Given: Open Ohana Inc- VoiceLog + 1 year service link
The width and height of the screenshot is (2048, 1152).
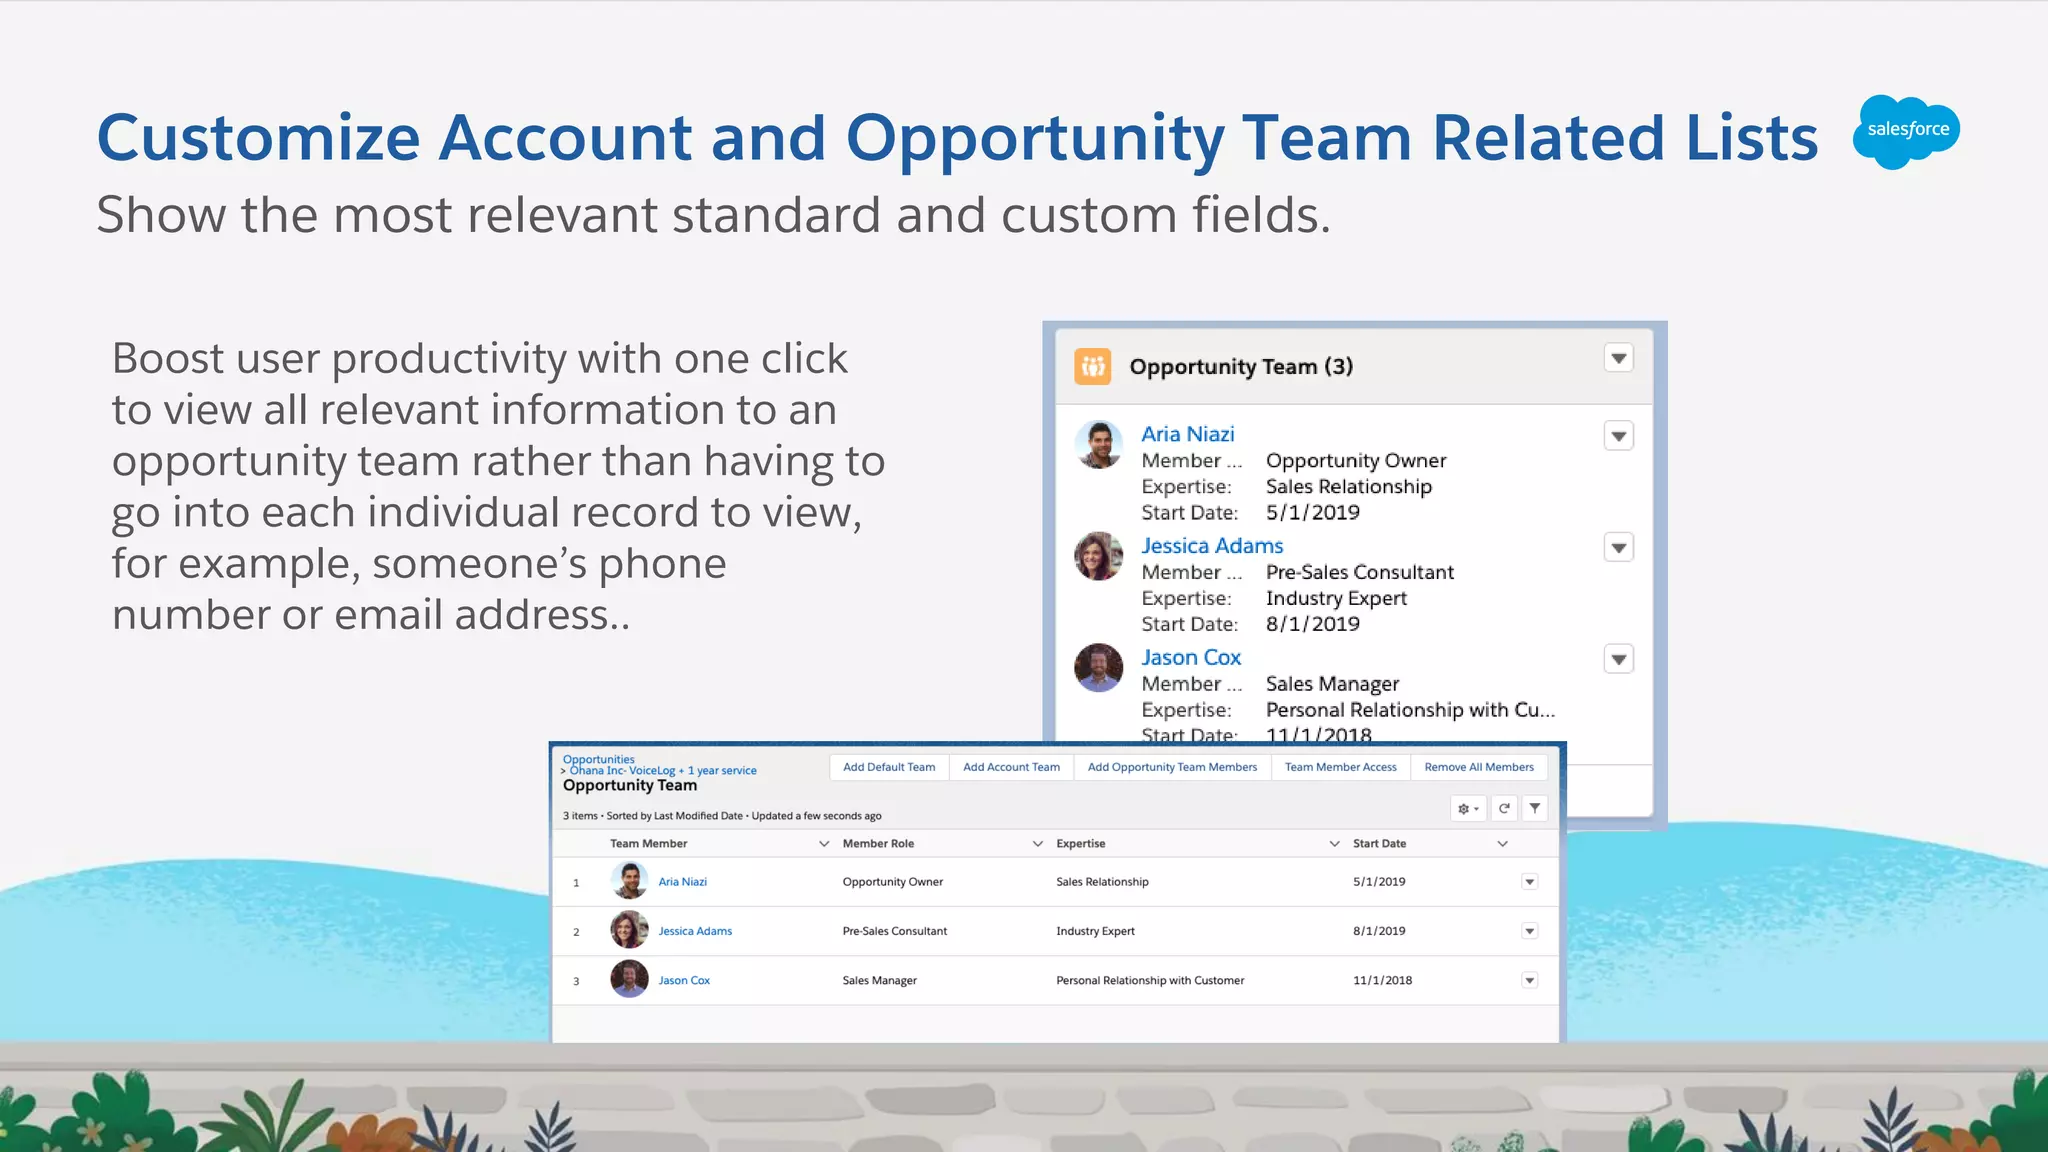Looking at the screenshot, I should [663, 771].
